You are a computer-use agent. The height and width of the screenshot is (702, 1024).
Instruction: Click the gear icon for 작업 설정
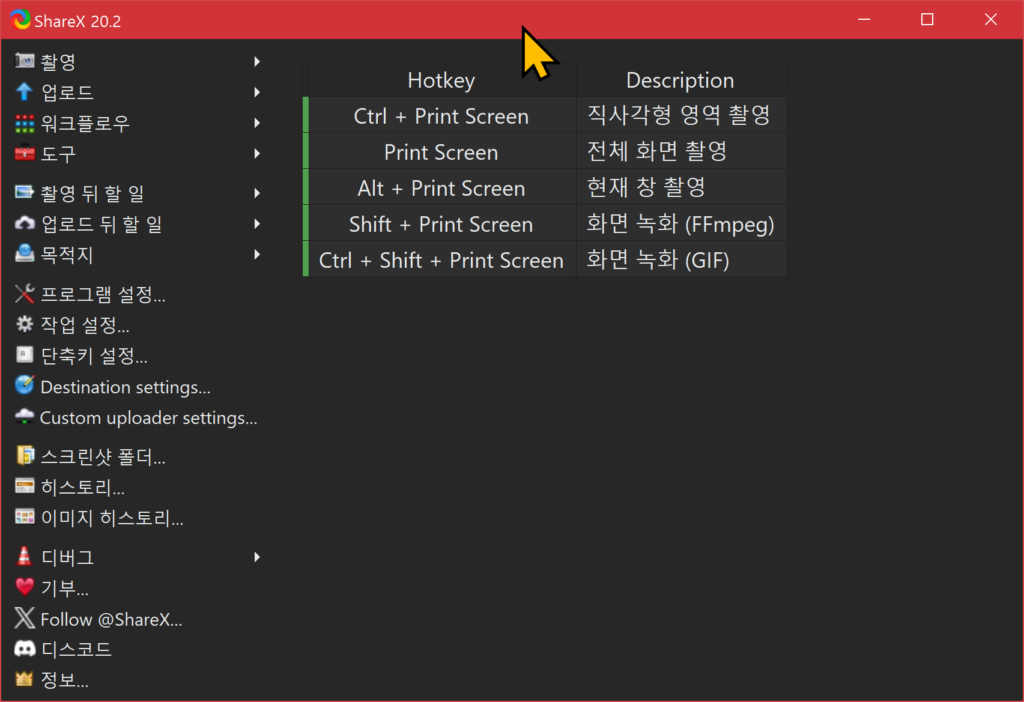point(25,325)
